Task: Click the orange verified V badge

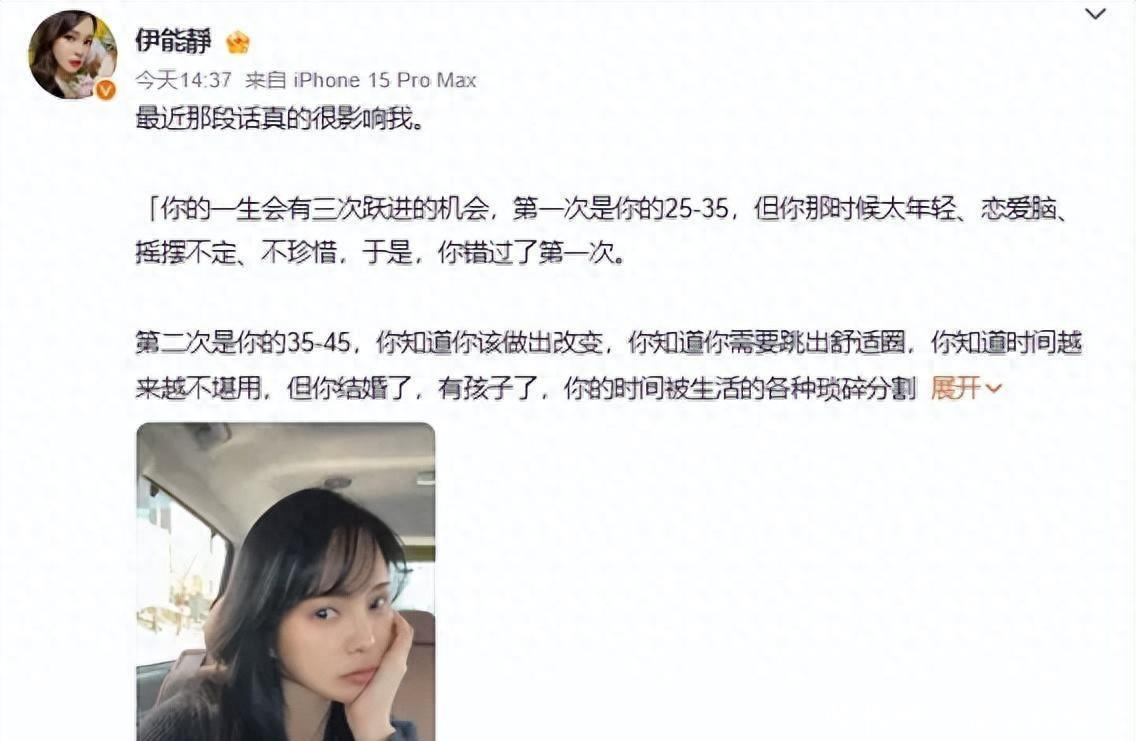Action: [x=106, y=90]
